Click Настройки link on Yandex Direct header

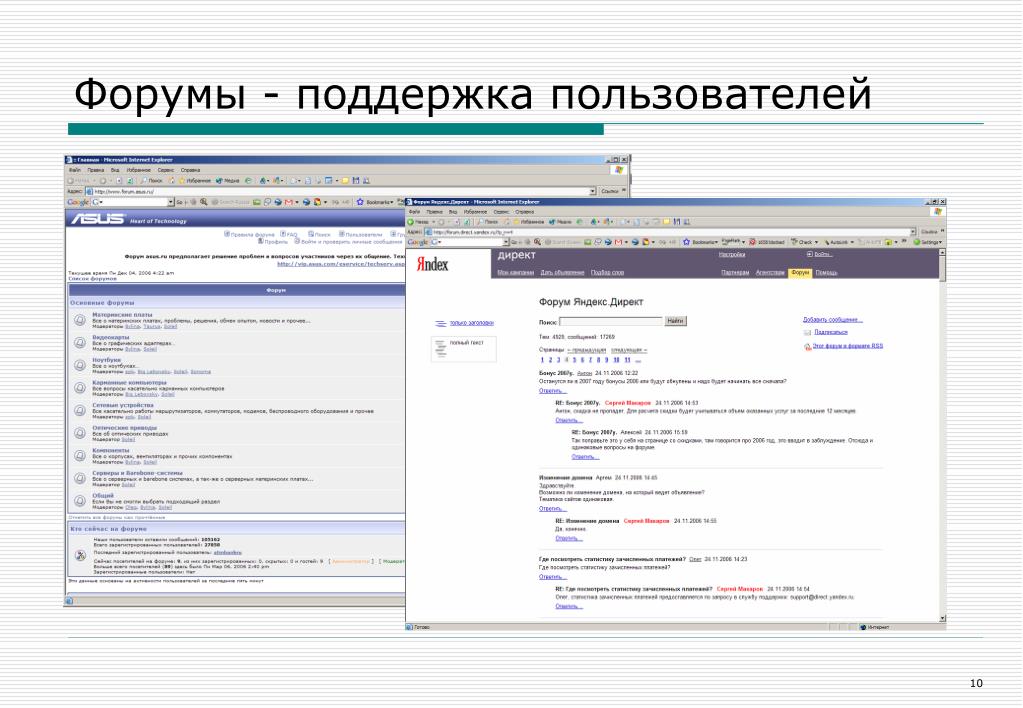(x=732, y=254)
